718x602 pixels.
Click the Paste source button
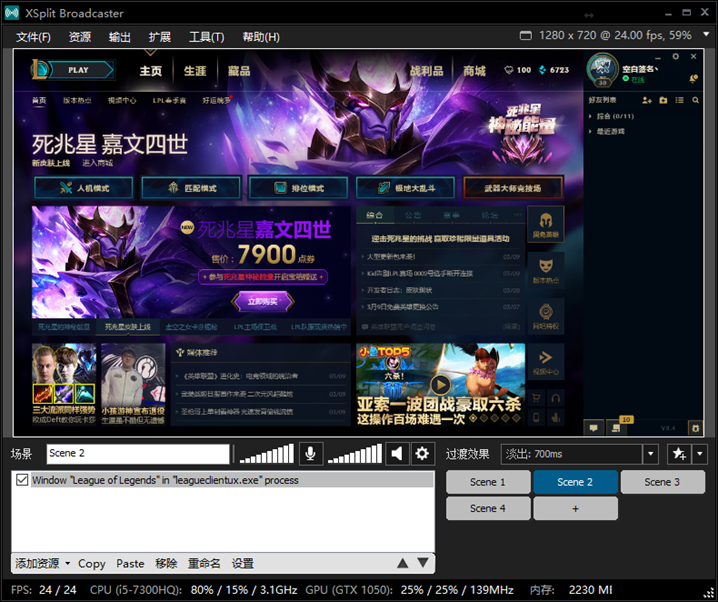point(130,564)
